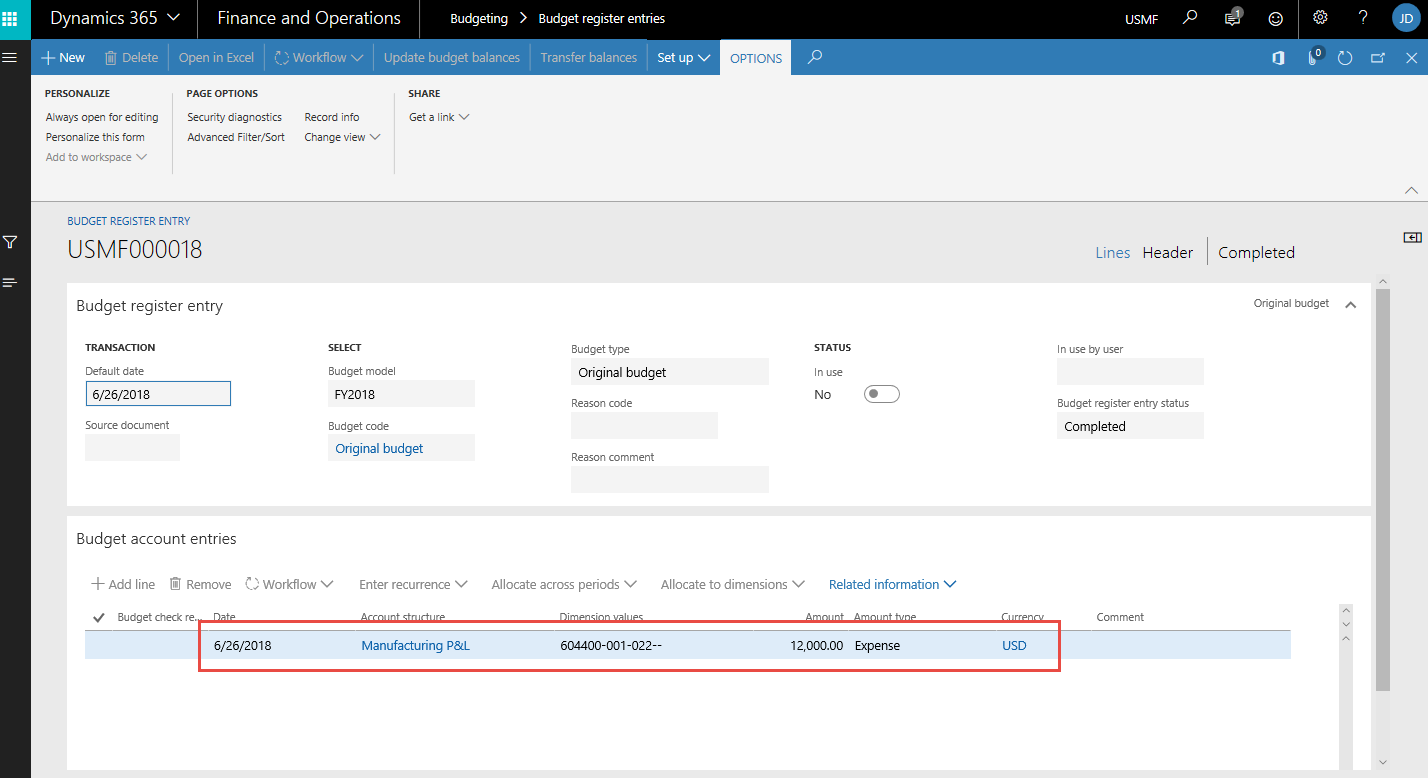The width and height of the screenshot is (1428, 778).
Task: Open the messages notification icon
Action: point(1234,18)
